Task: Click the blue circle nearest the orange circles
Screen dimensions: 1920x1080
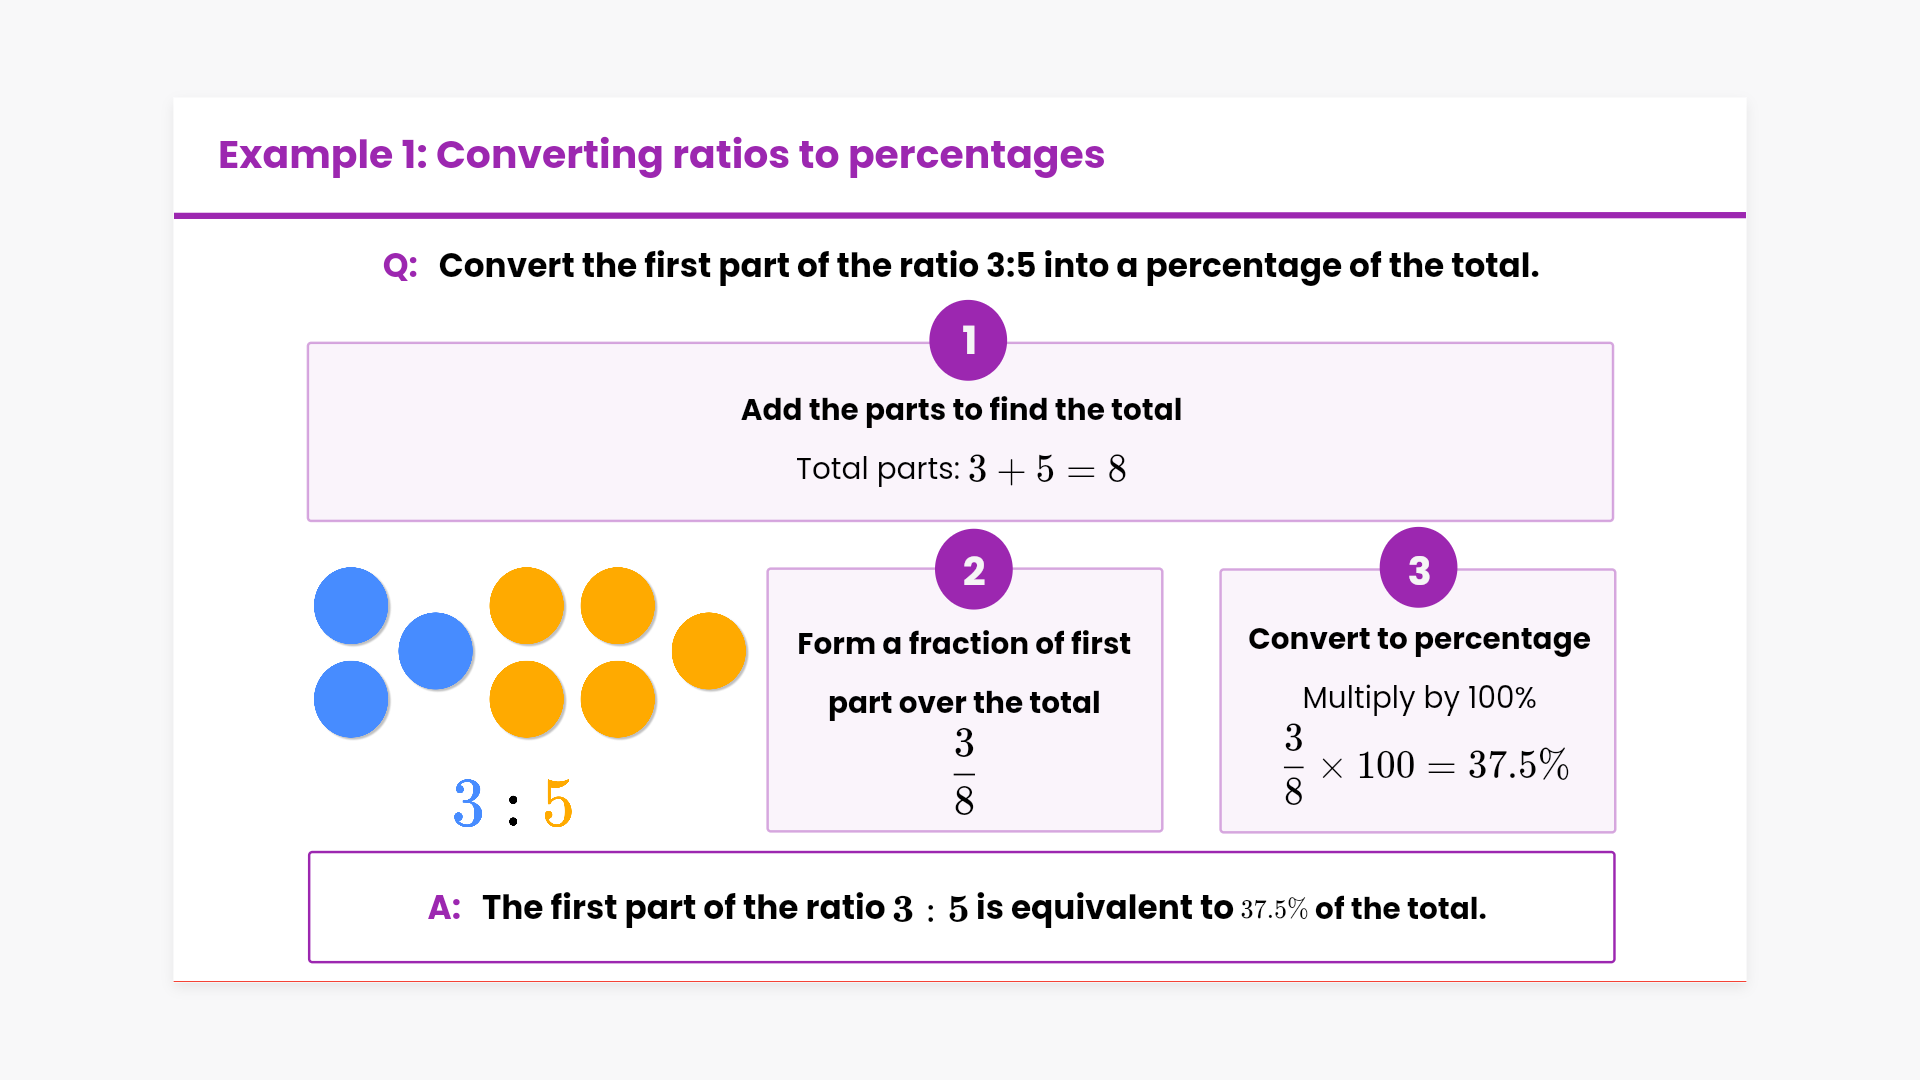Action: pyautogui.click(x=435, y=651)
